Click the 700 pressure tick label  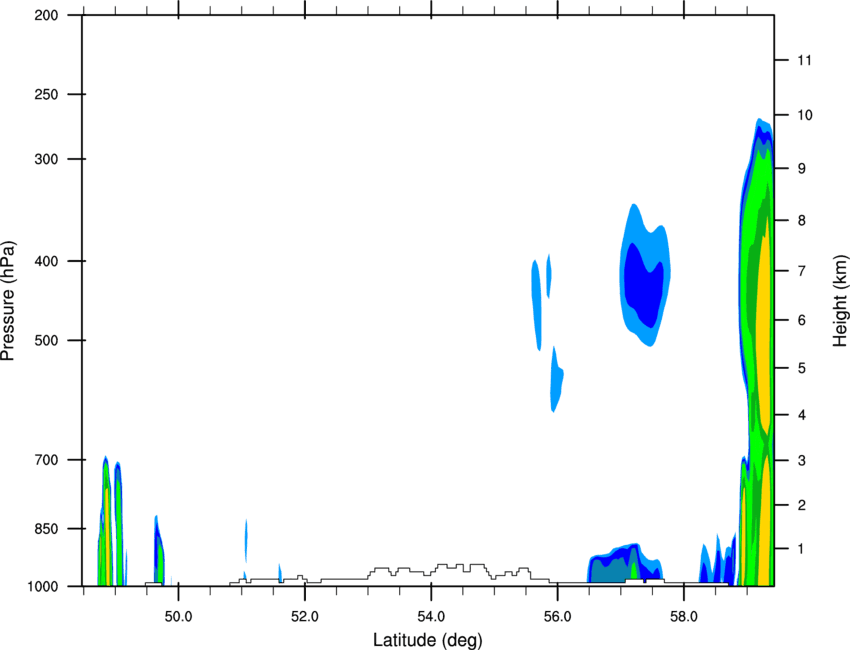click(x=46, y=460)
